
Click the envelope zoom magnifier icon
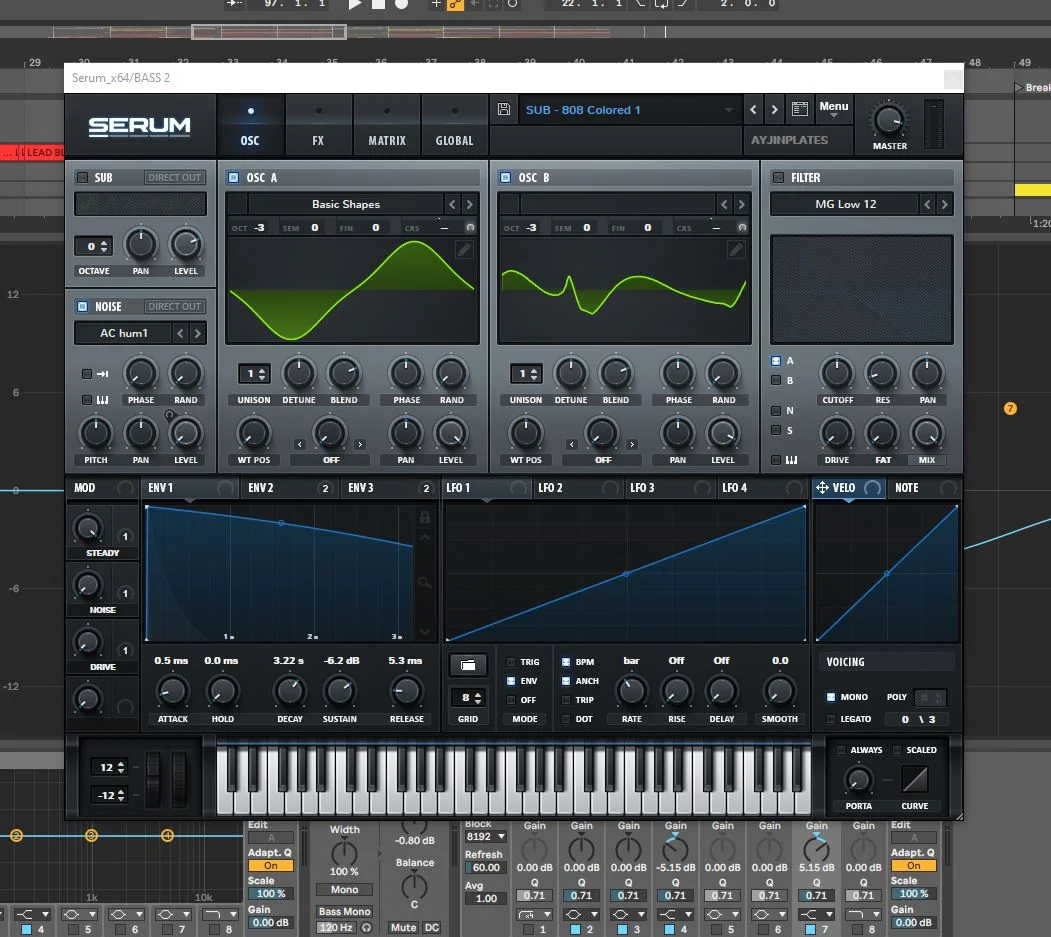coord(425,582)
